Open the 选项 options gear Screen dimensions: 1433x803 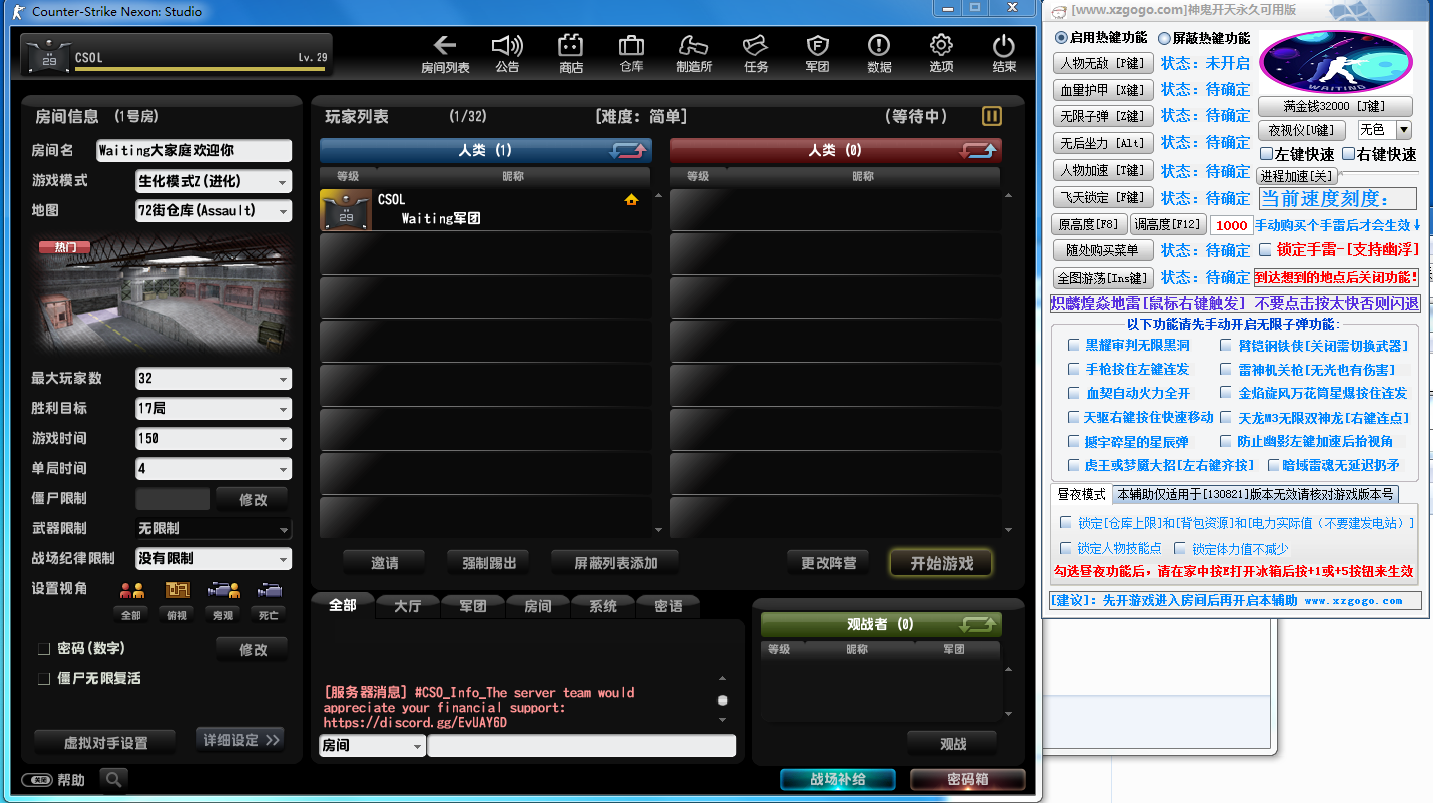(x=941, y=46)
